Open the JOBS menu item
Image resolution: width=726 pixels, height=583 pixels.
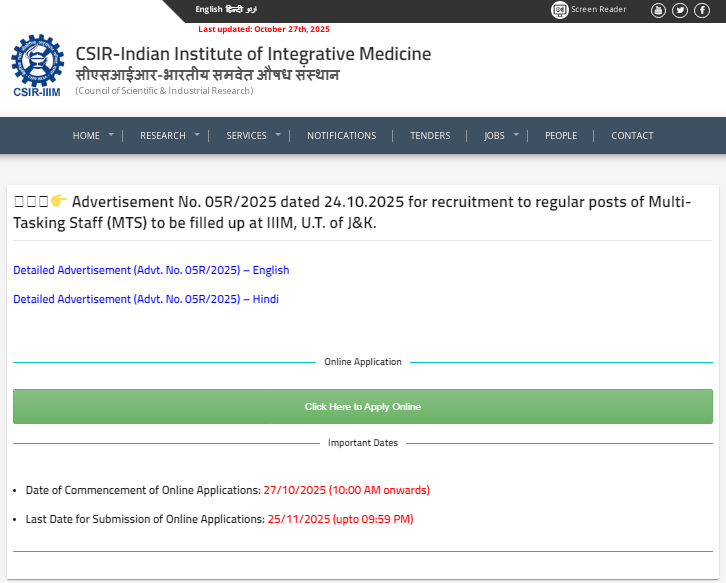click(x=494, y=136)
